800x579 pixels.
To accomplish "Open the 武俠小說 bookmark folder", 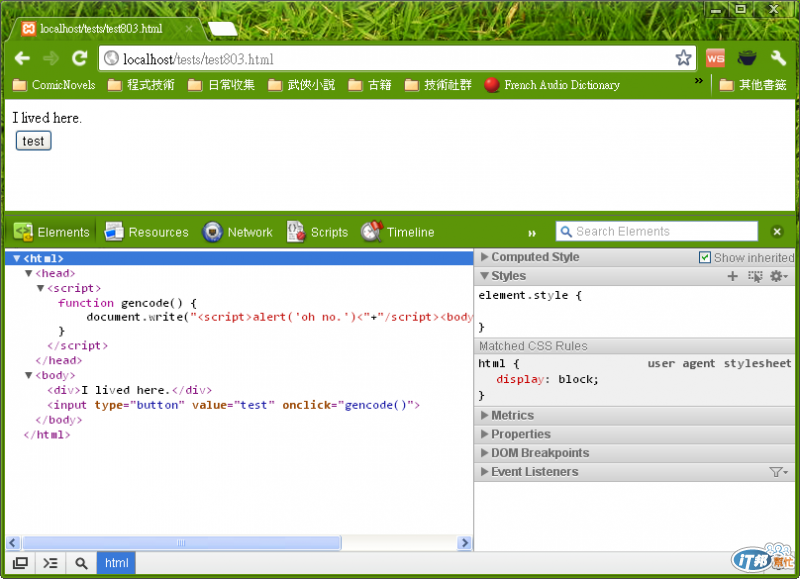I will 302,85.
